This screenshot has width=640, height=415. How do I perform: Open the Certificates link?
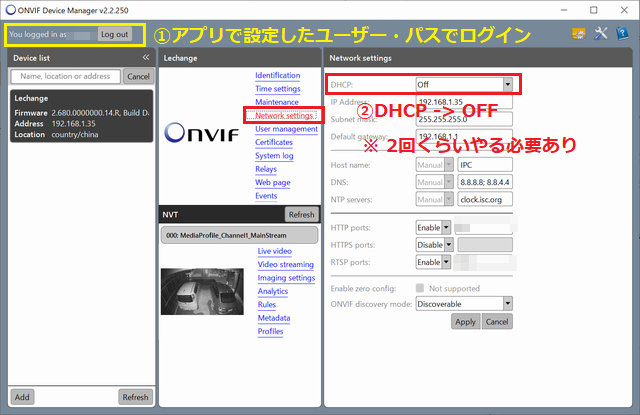tap(274, 142)
